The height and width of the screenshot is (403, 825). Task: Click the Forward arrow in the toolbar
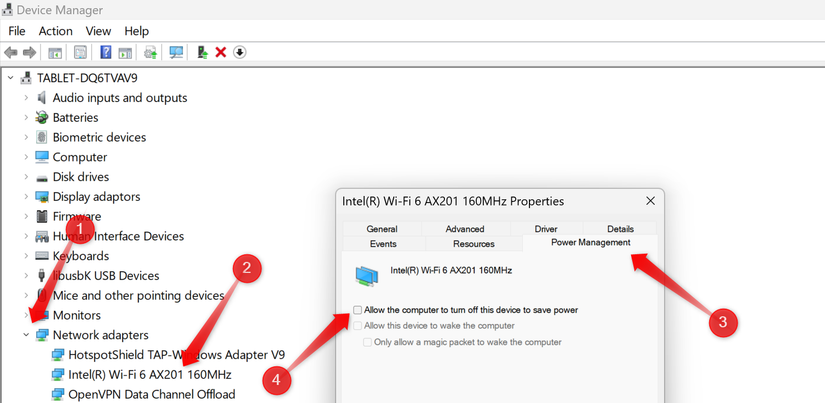tap(29, 53)
